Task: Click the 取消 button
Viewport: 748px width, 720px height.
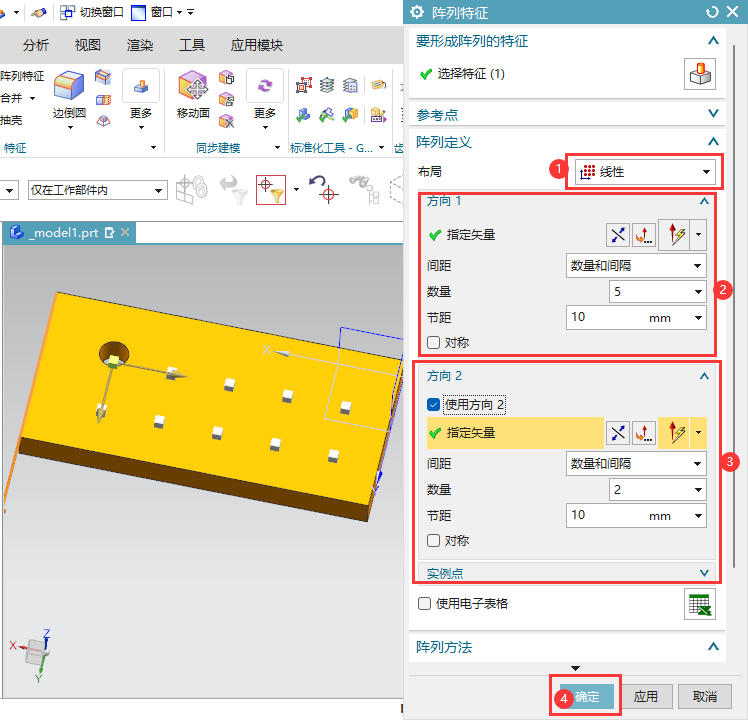Action: point(705,697)
